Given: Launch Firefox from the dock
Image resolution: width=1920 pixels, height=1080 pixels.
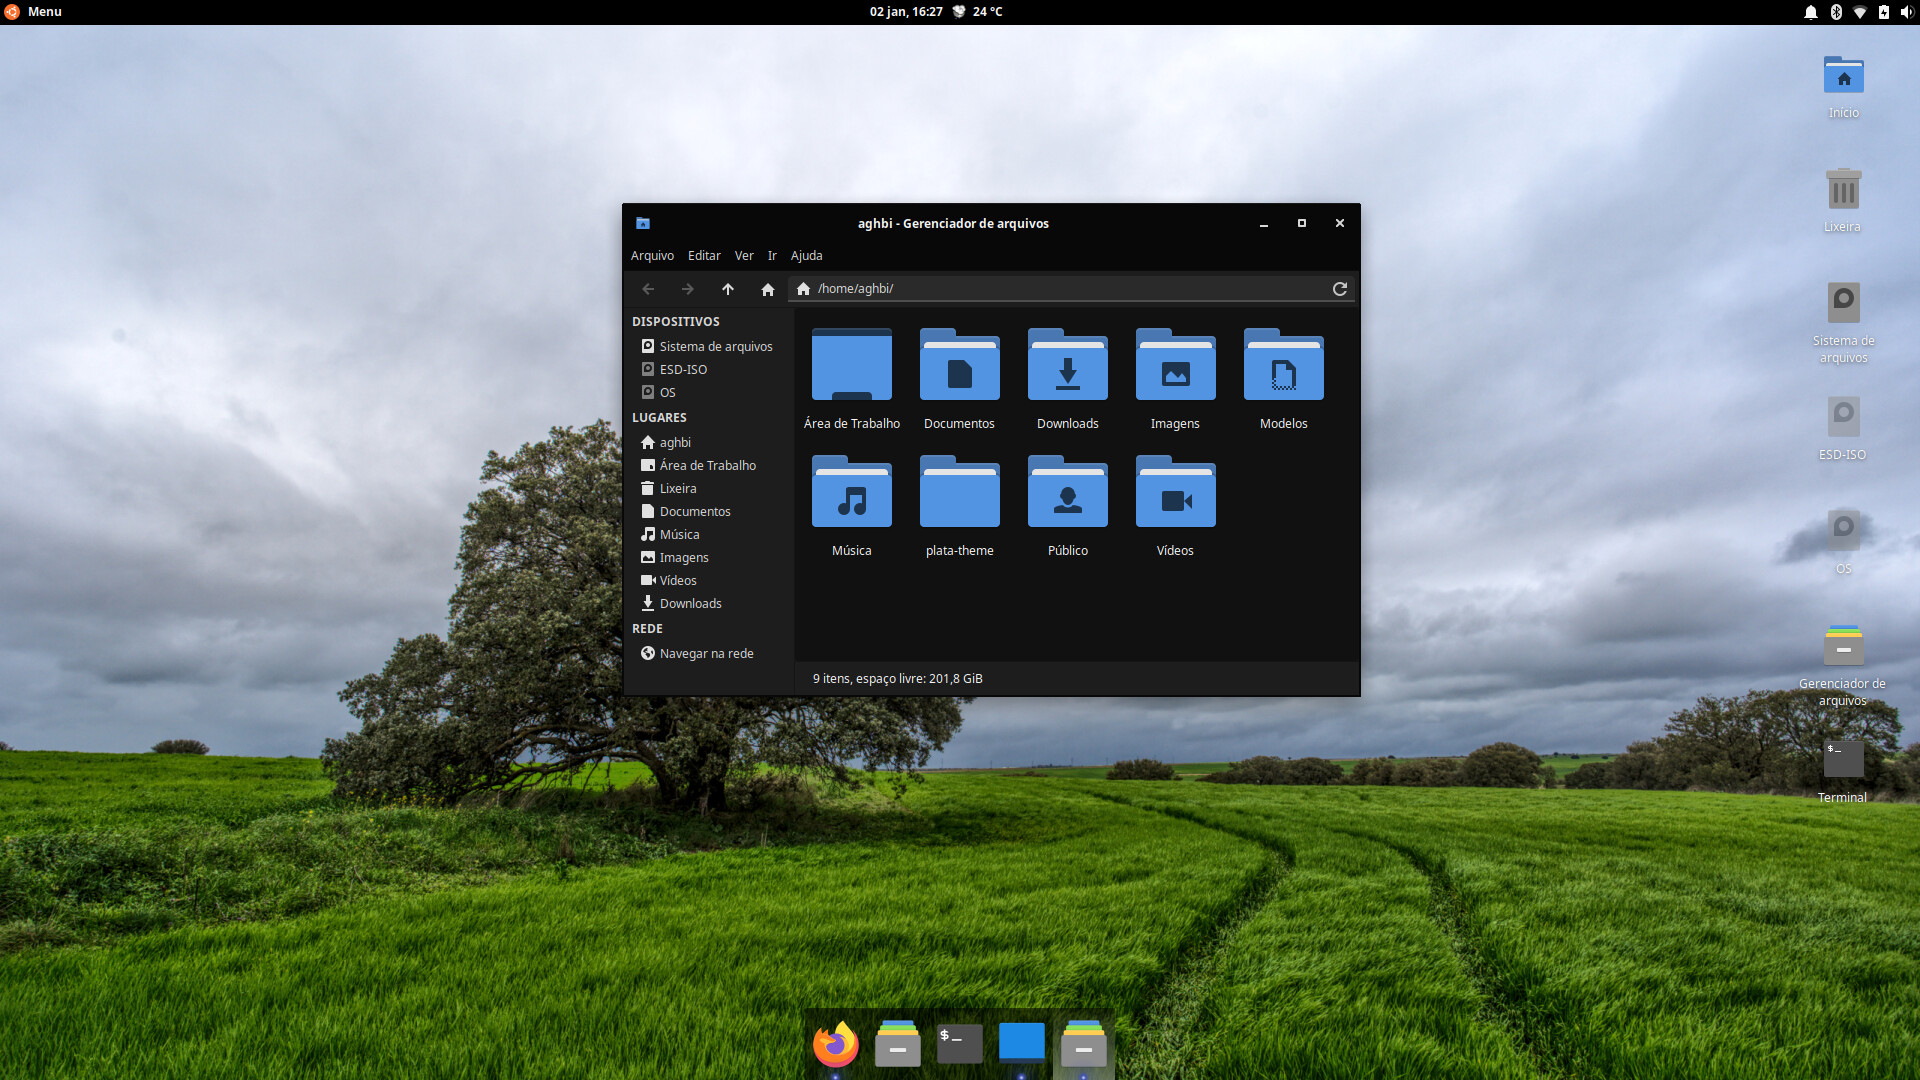Looking at the screenshot, I should coord(836,1045).
